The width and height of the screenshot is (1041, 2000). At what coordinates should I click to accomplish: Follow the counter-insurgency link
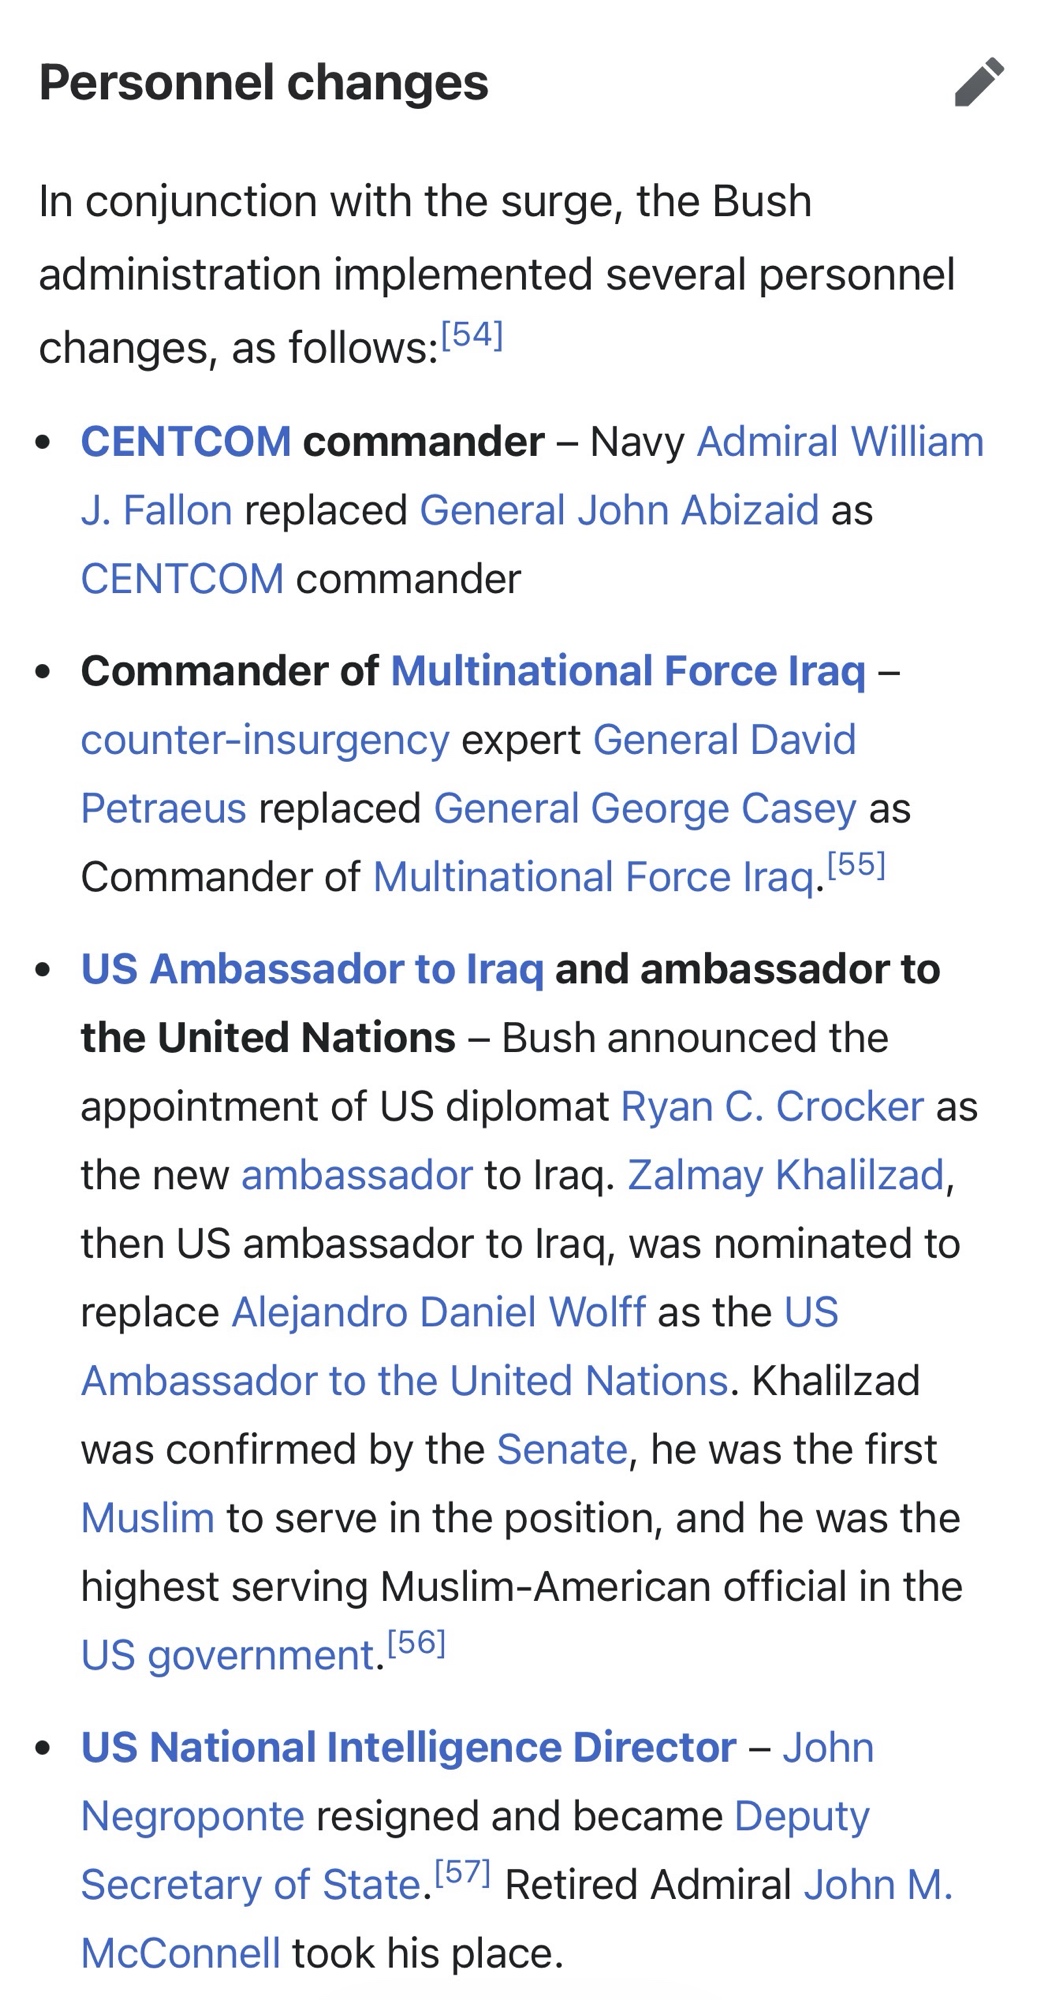click(265, 740)
